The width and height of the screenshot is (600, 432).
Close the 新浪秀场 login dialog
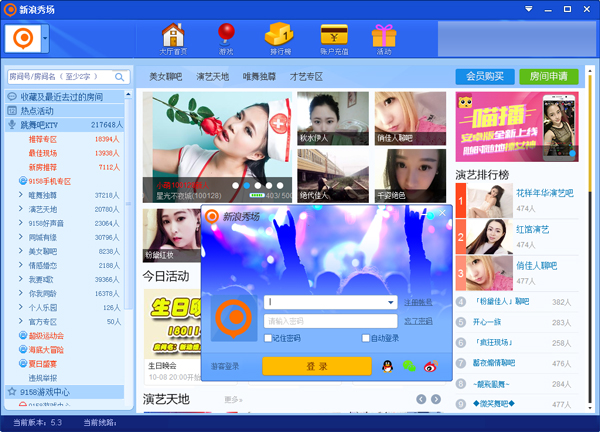point(442,213)
